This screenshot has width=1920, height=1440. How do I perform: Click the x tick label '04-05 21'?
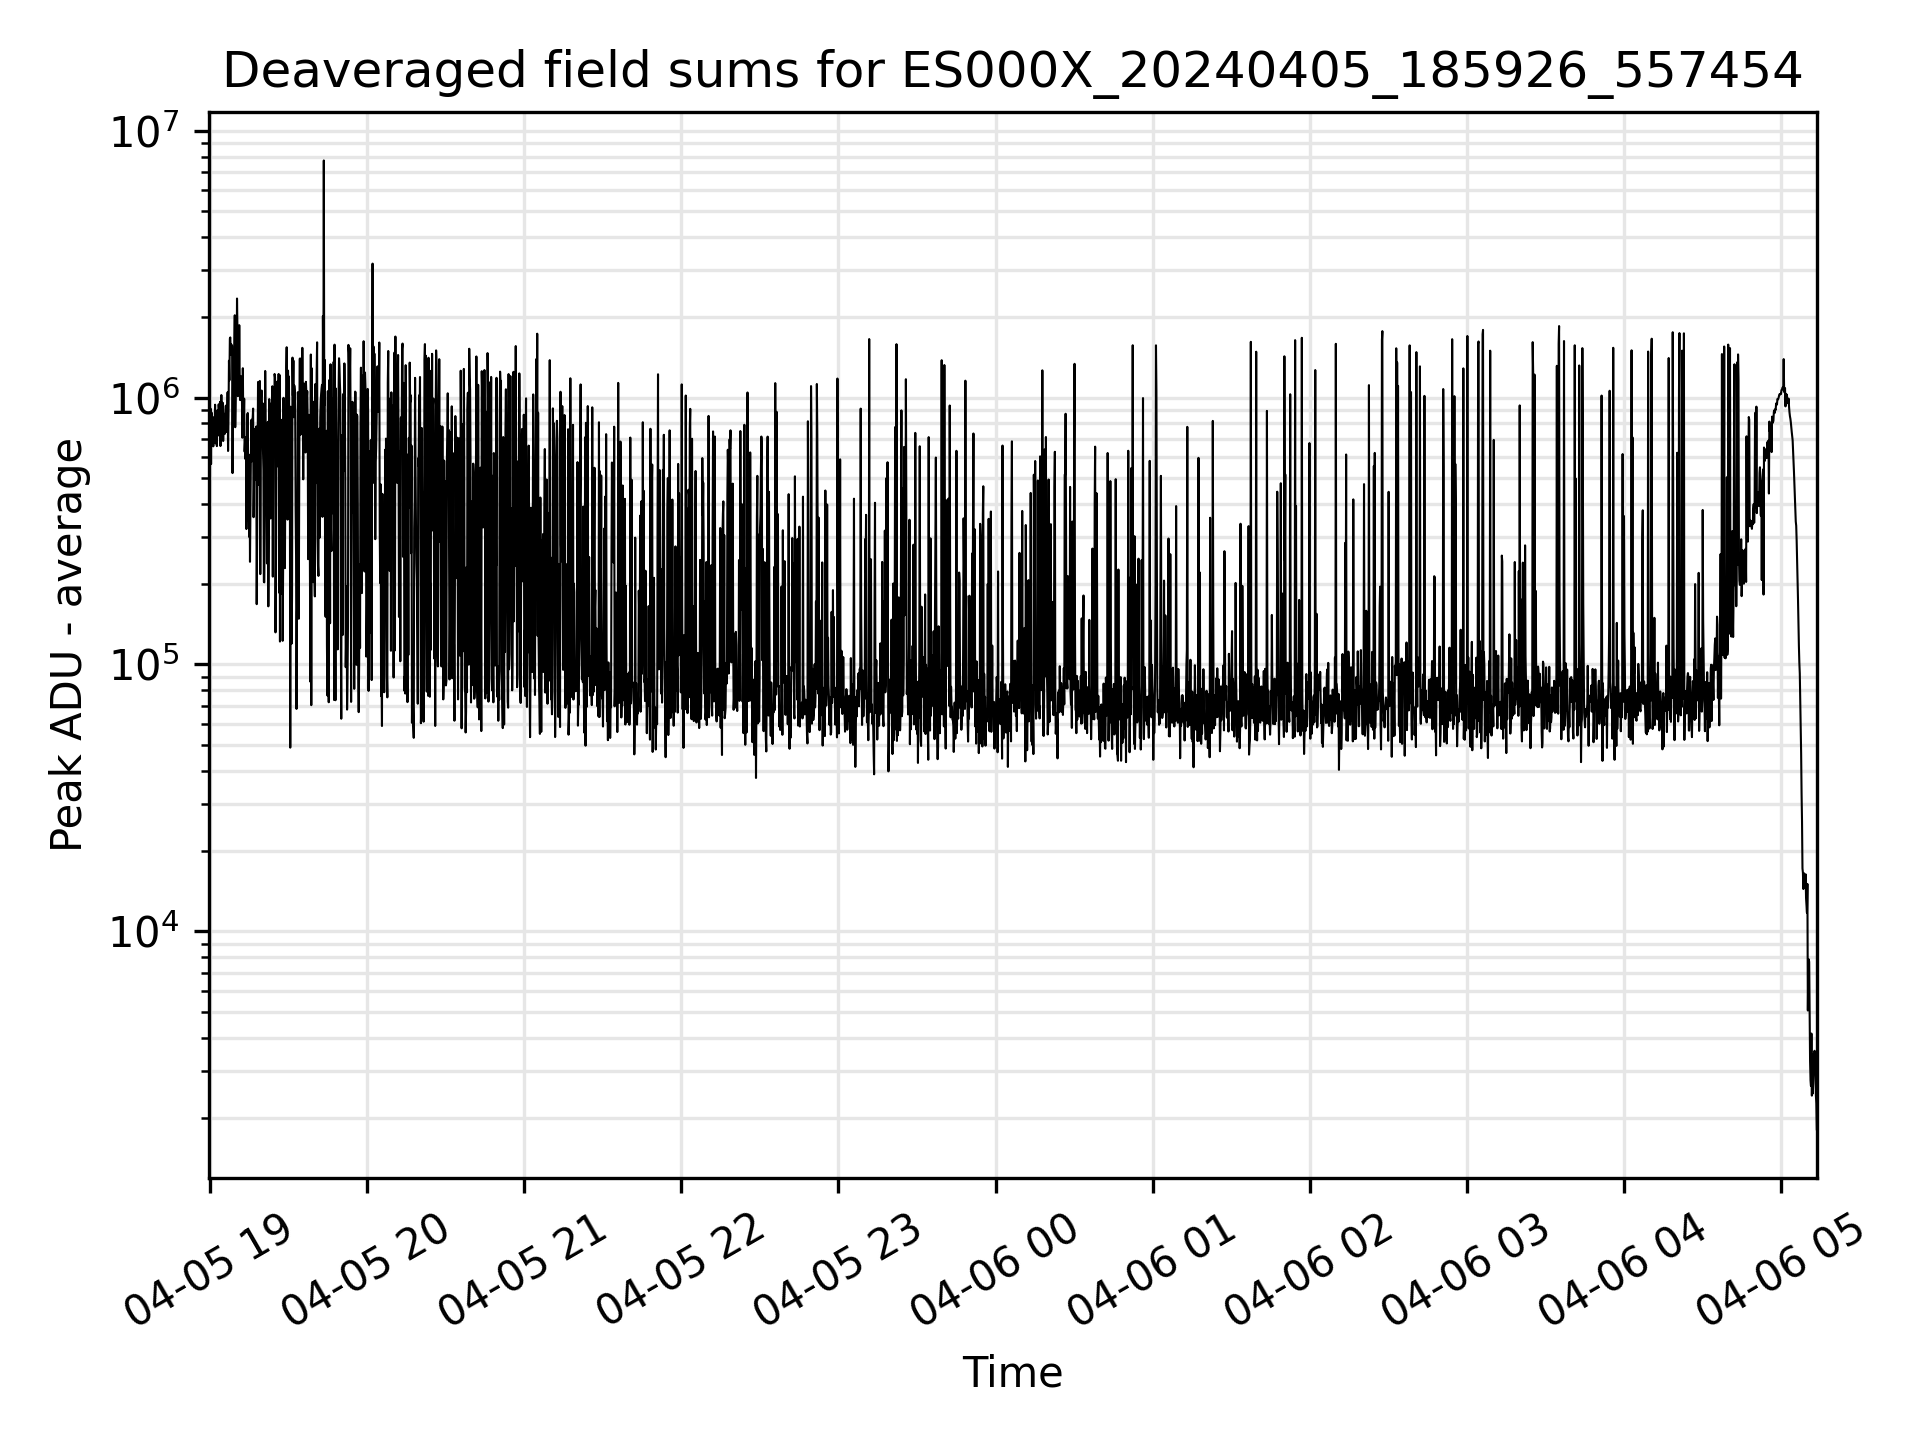coord(524,1270)
